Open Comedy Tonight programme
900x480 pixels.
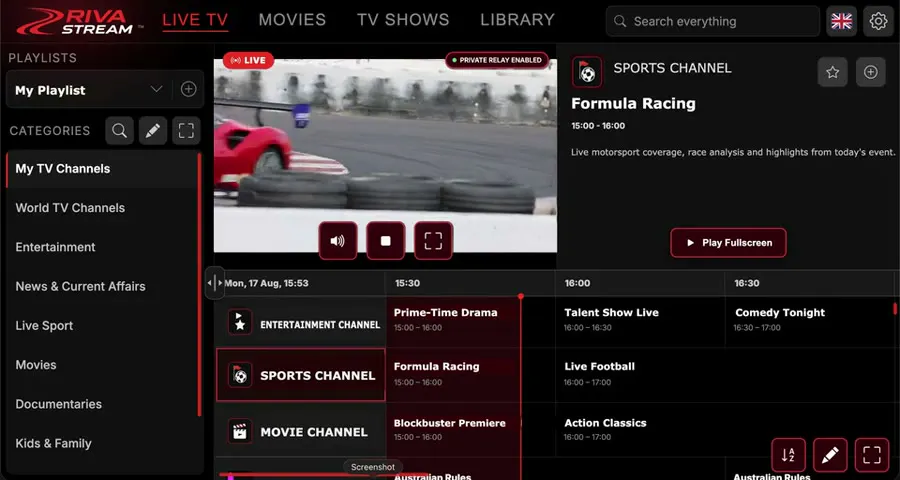(812, 322)
